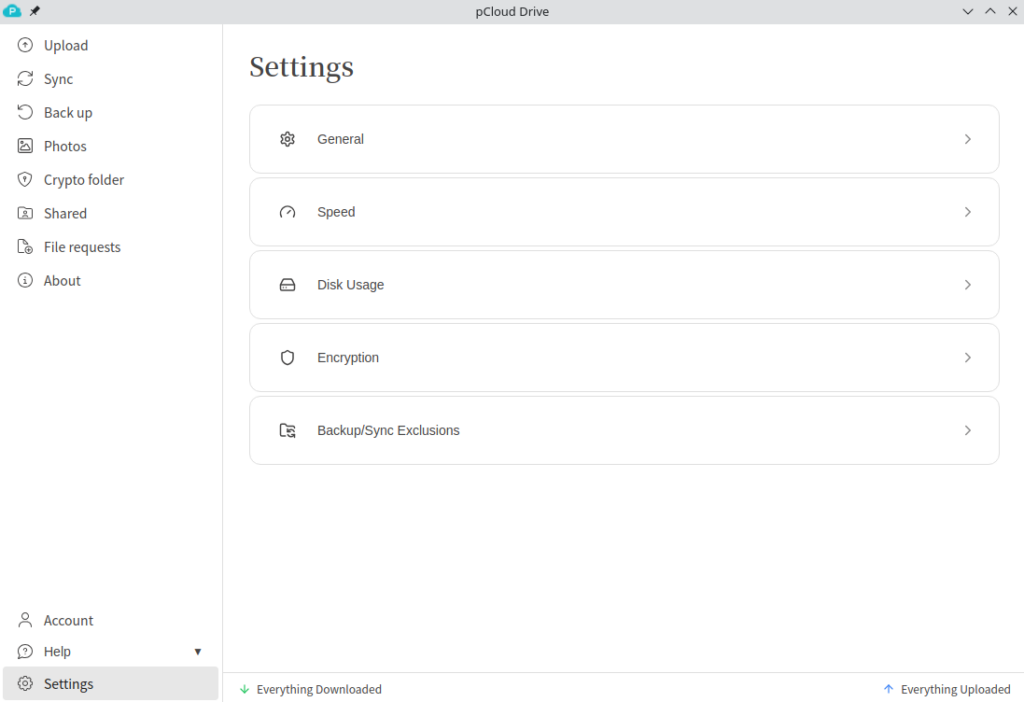The width and height of the screenshot is (1024, 702).
Task: Click the Speed gauge icon
Action: click(x=288, y=212)
